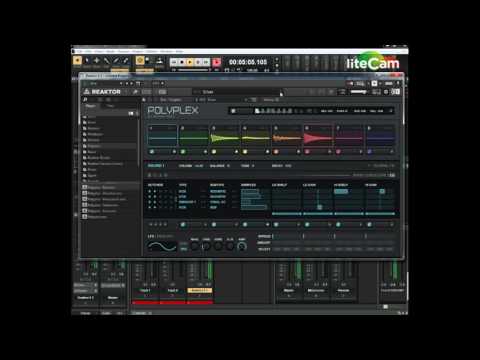The image size is (480, 360).
Task: Toggle the yellow round button under slot 4
Action: click(x=245, y=152)
